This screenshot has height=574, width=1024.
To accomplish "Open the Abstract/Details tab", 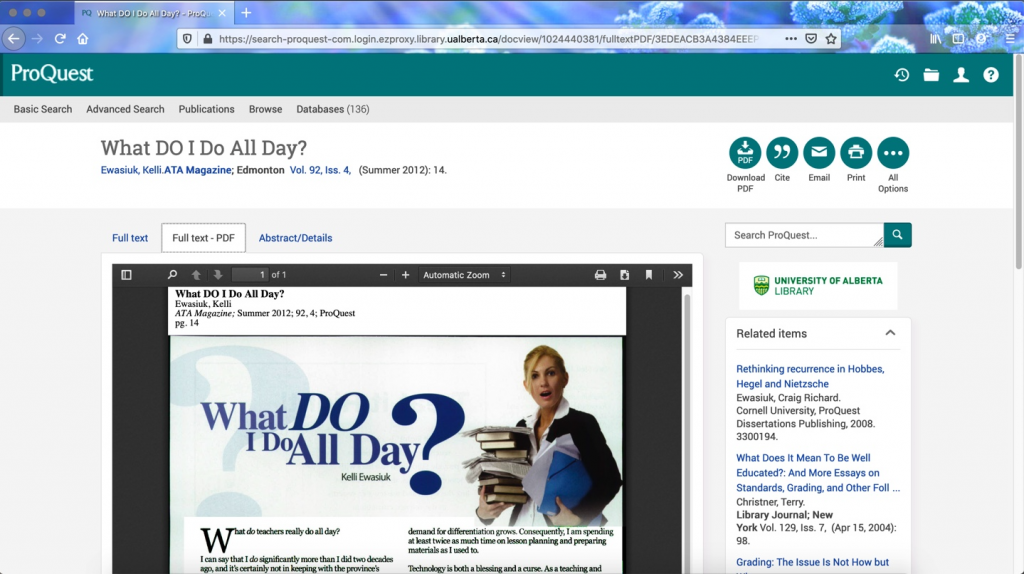I will point(295,238).
